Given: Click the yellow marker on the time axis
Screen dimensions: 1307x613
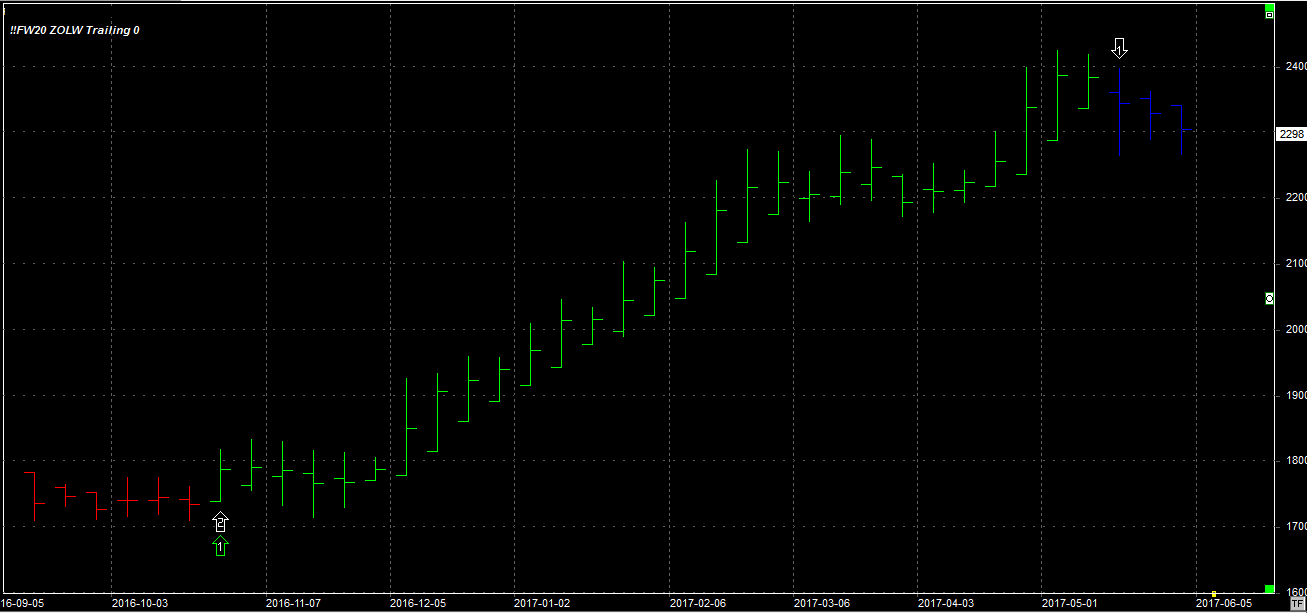Looking at the screenshot, I should [x=1214, y=594].
